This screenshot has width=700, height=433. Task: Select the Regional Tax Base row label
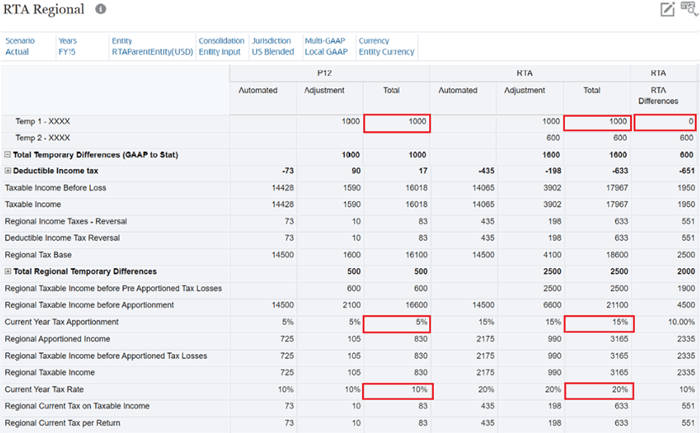pyautogui.click(x=38, y=255)
